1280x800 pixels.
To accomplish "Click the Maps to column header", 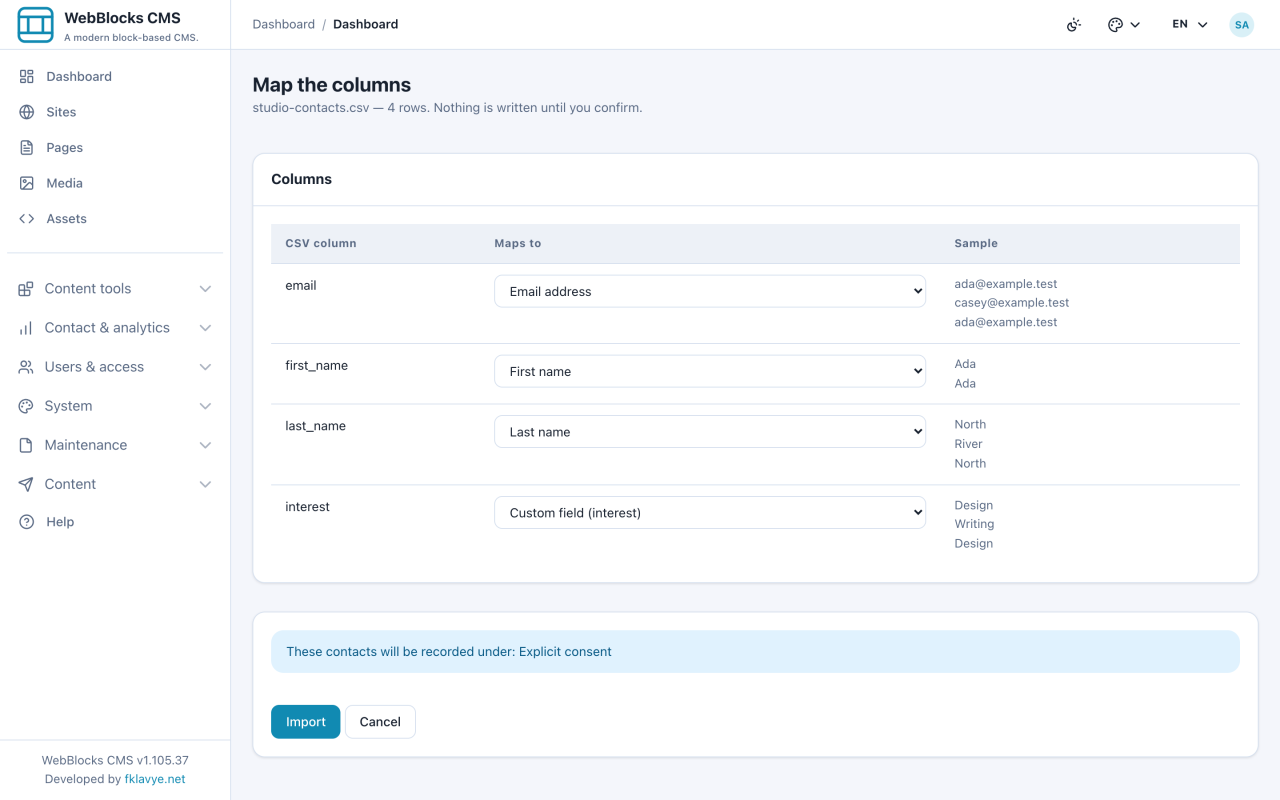I will [x=518, y=243].
